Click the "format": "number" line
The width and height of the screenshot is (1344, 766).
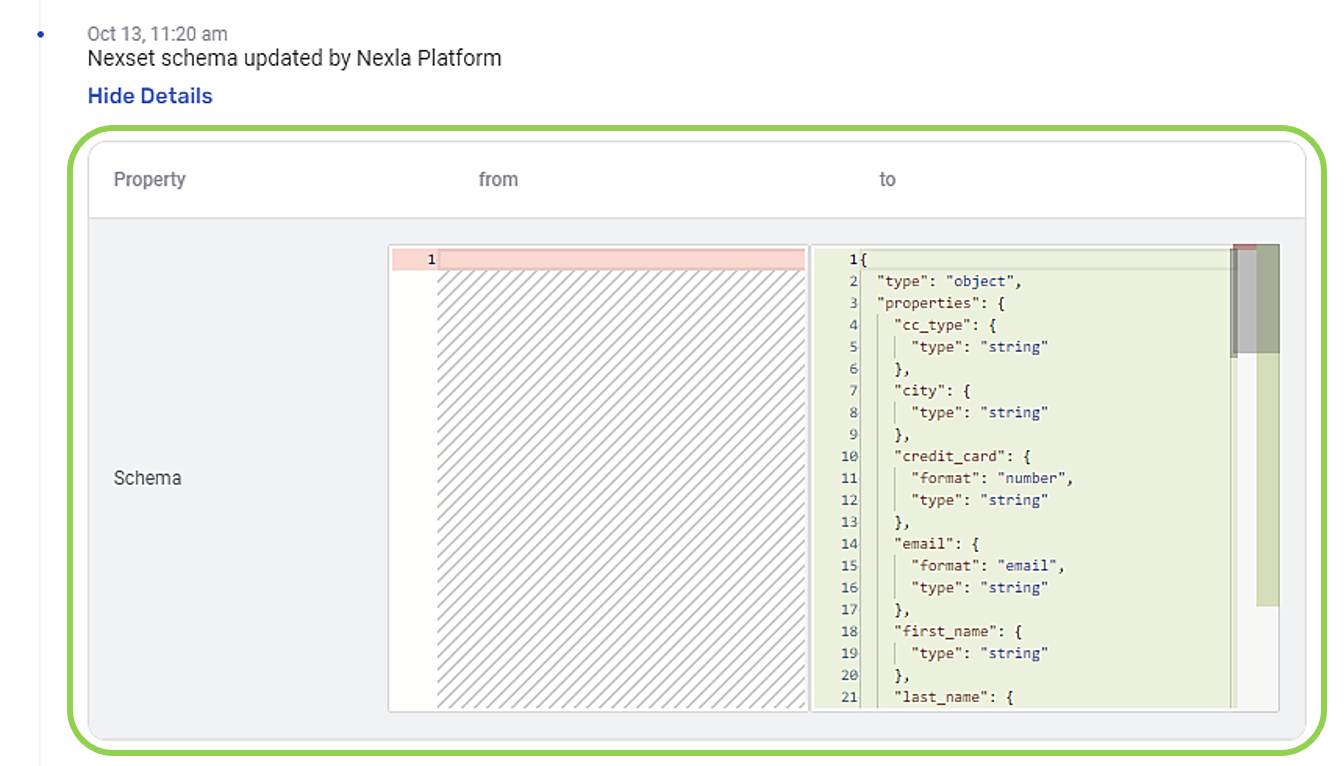click(992, 478)
